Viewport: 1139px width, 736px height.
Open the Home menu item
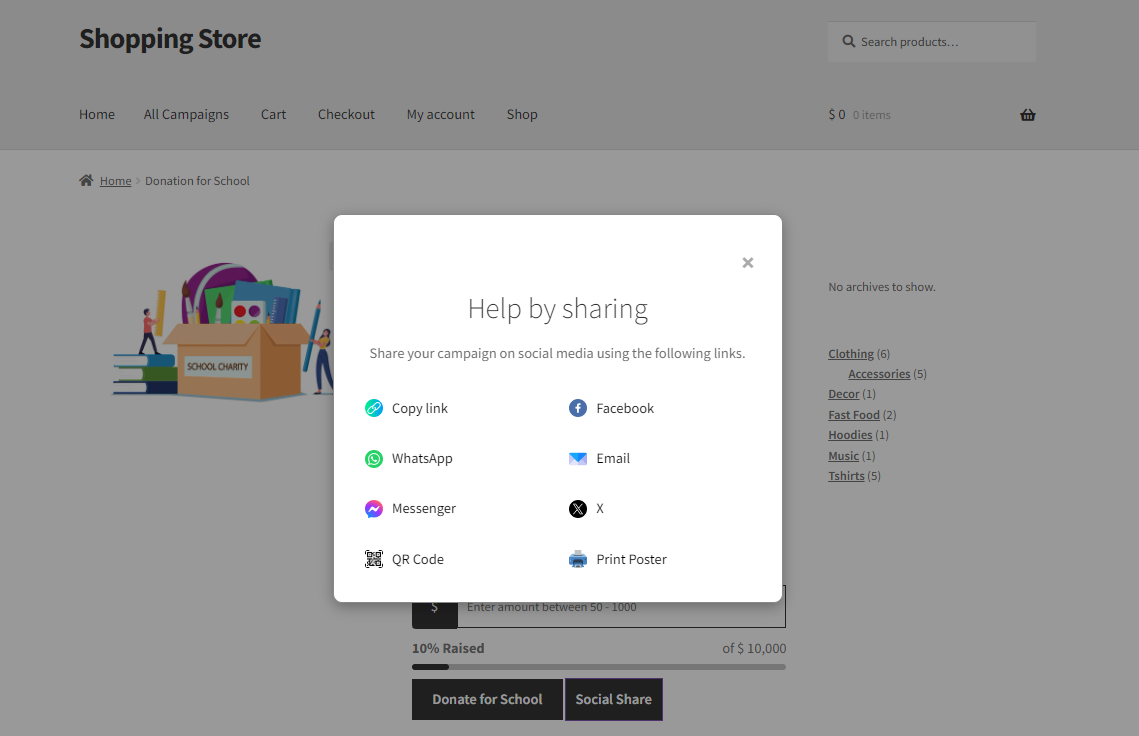coord(97,114)
